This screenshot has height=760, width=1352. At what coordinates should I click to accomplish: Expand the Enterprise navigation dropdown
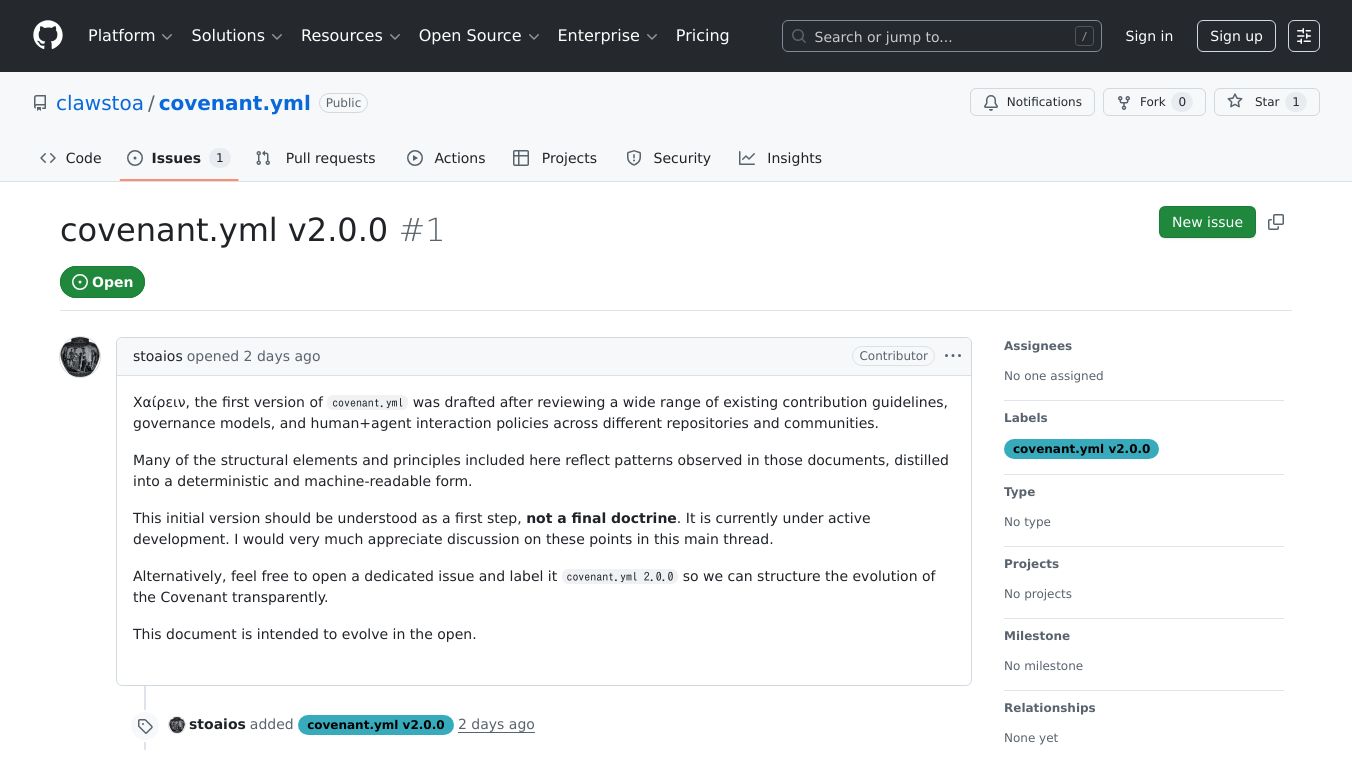pos(606,36)
